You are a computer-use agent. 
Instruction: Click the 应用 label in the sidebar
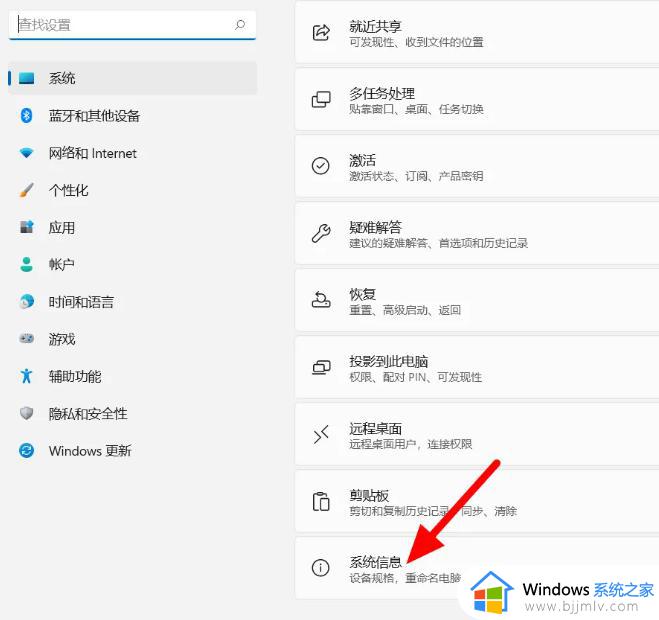point(62,227)
